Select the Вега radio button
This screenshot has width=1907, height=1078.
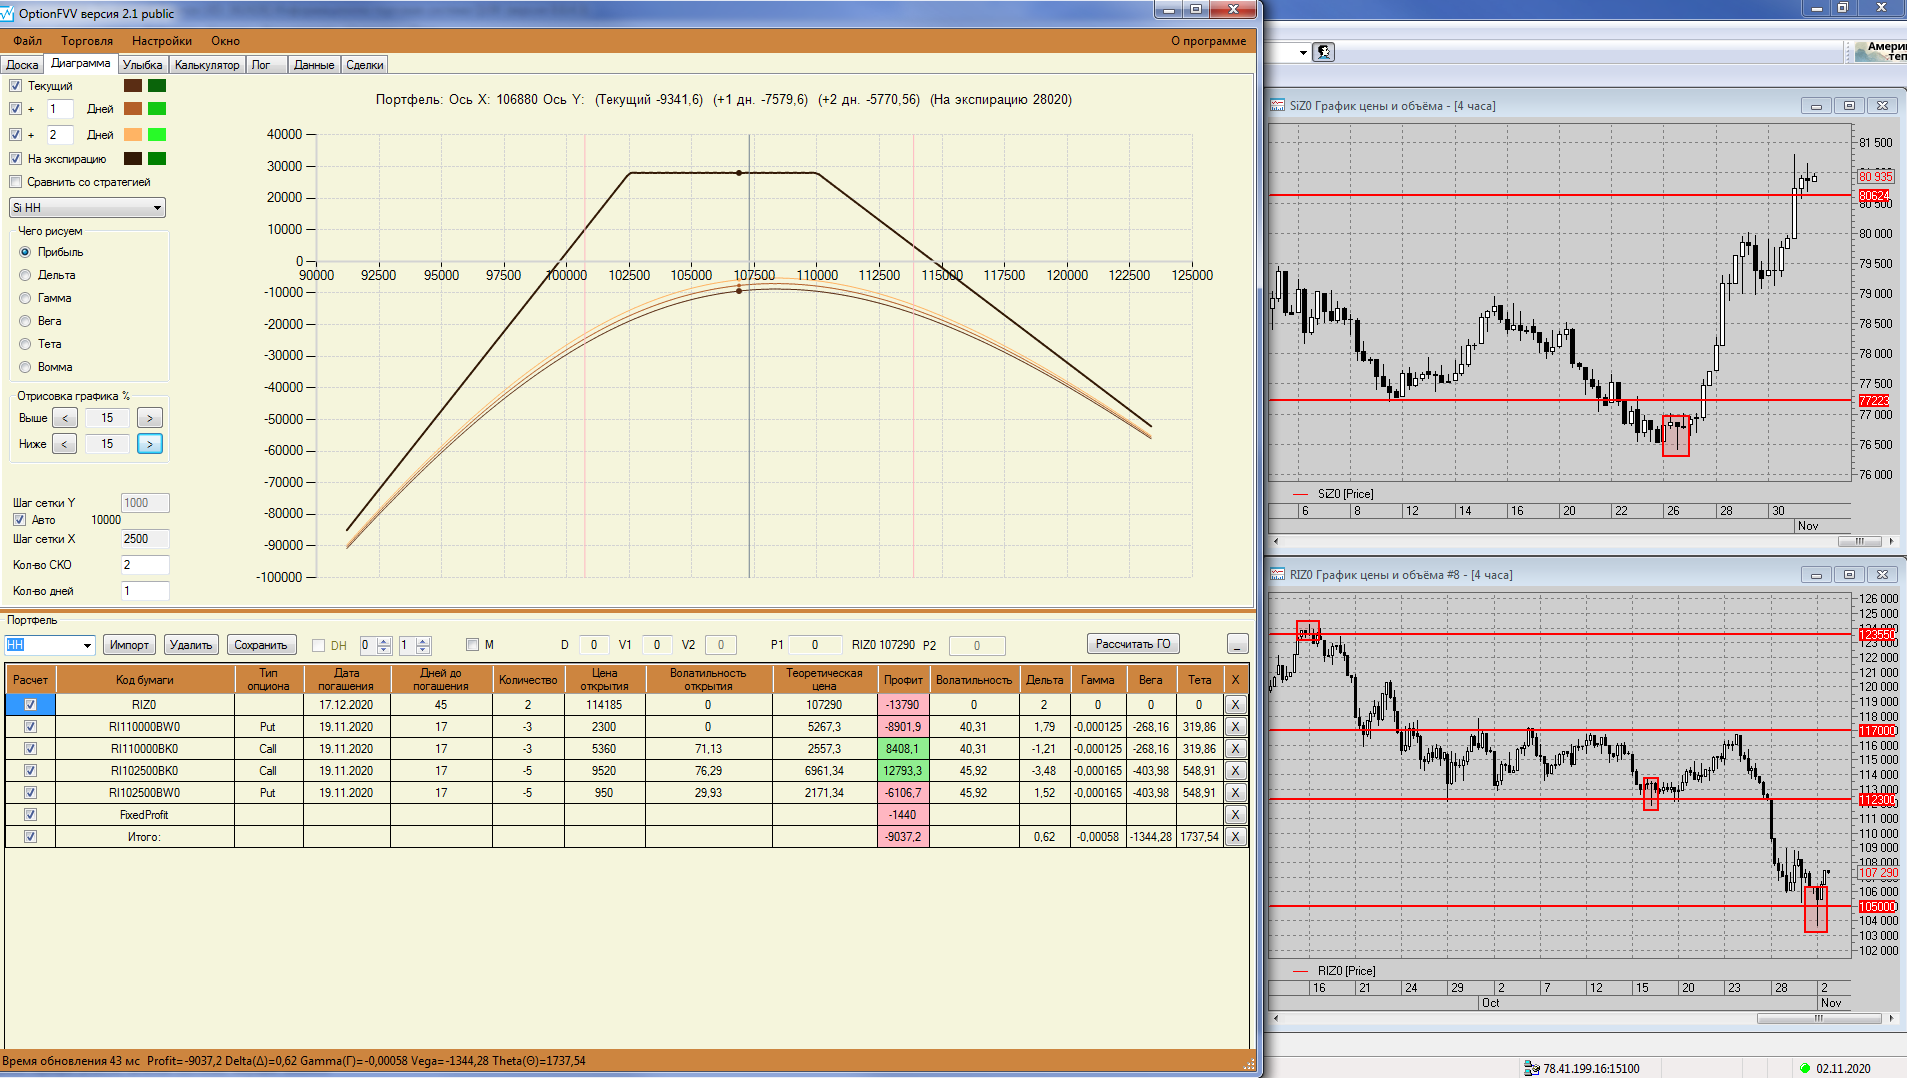25,321
